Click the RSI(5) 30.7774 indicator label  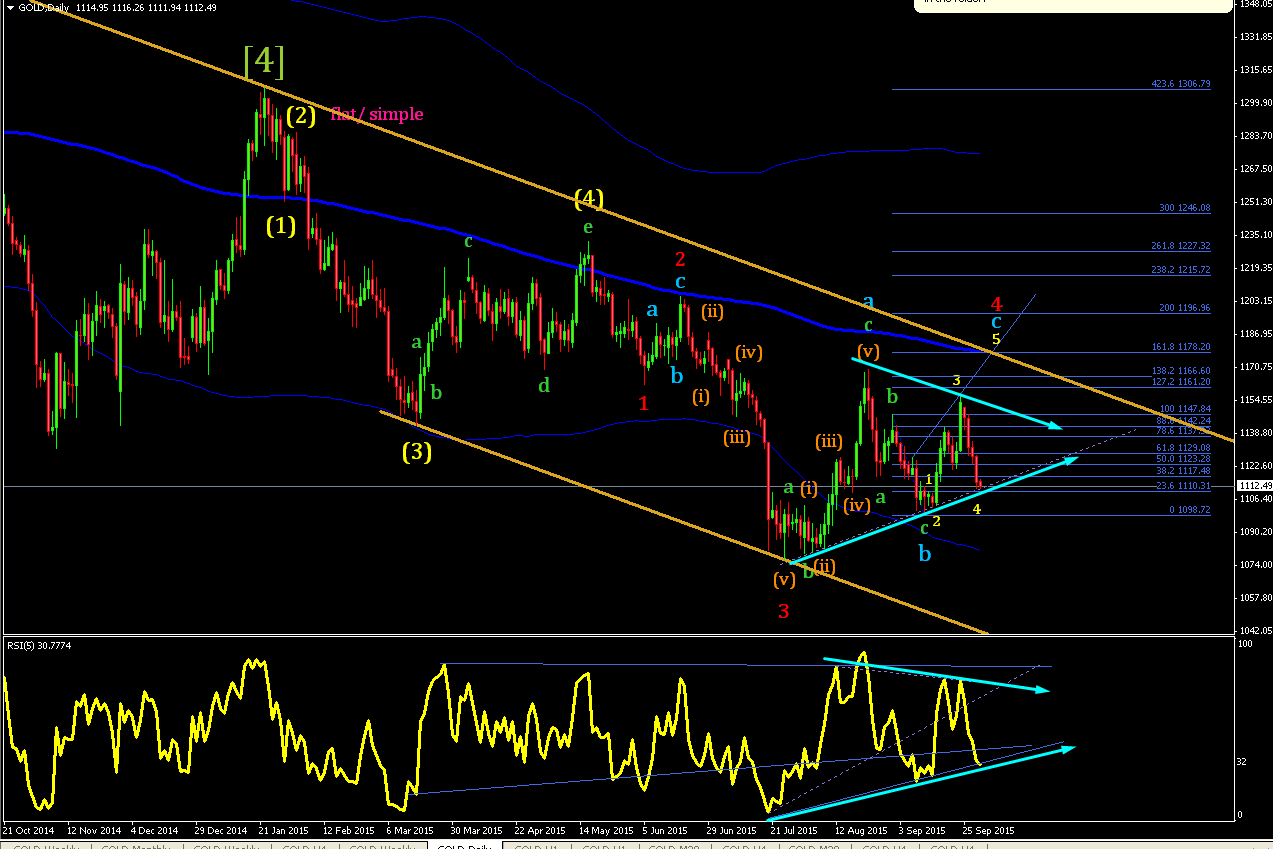(40, 646)
